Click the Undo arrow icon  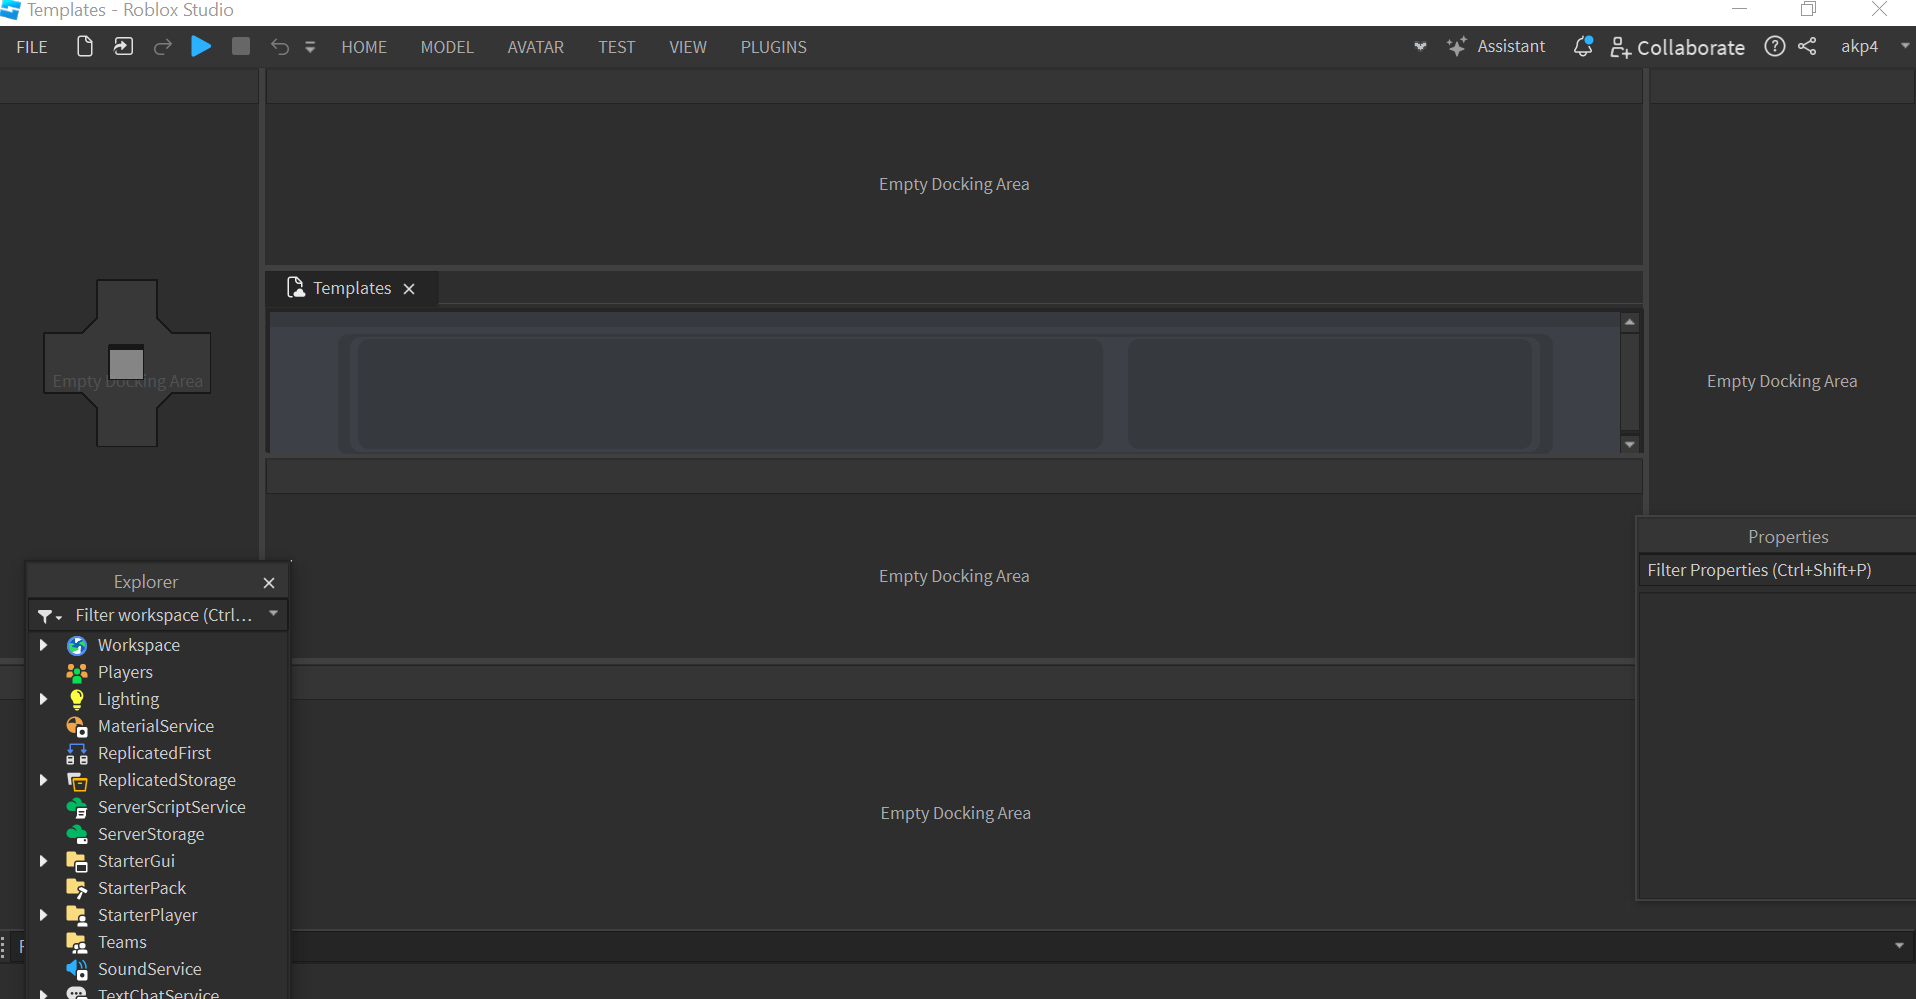pyautogui.click(x=280, y=47)
